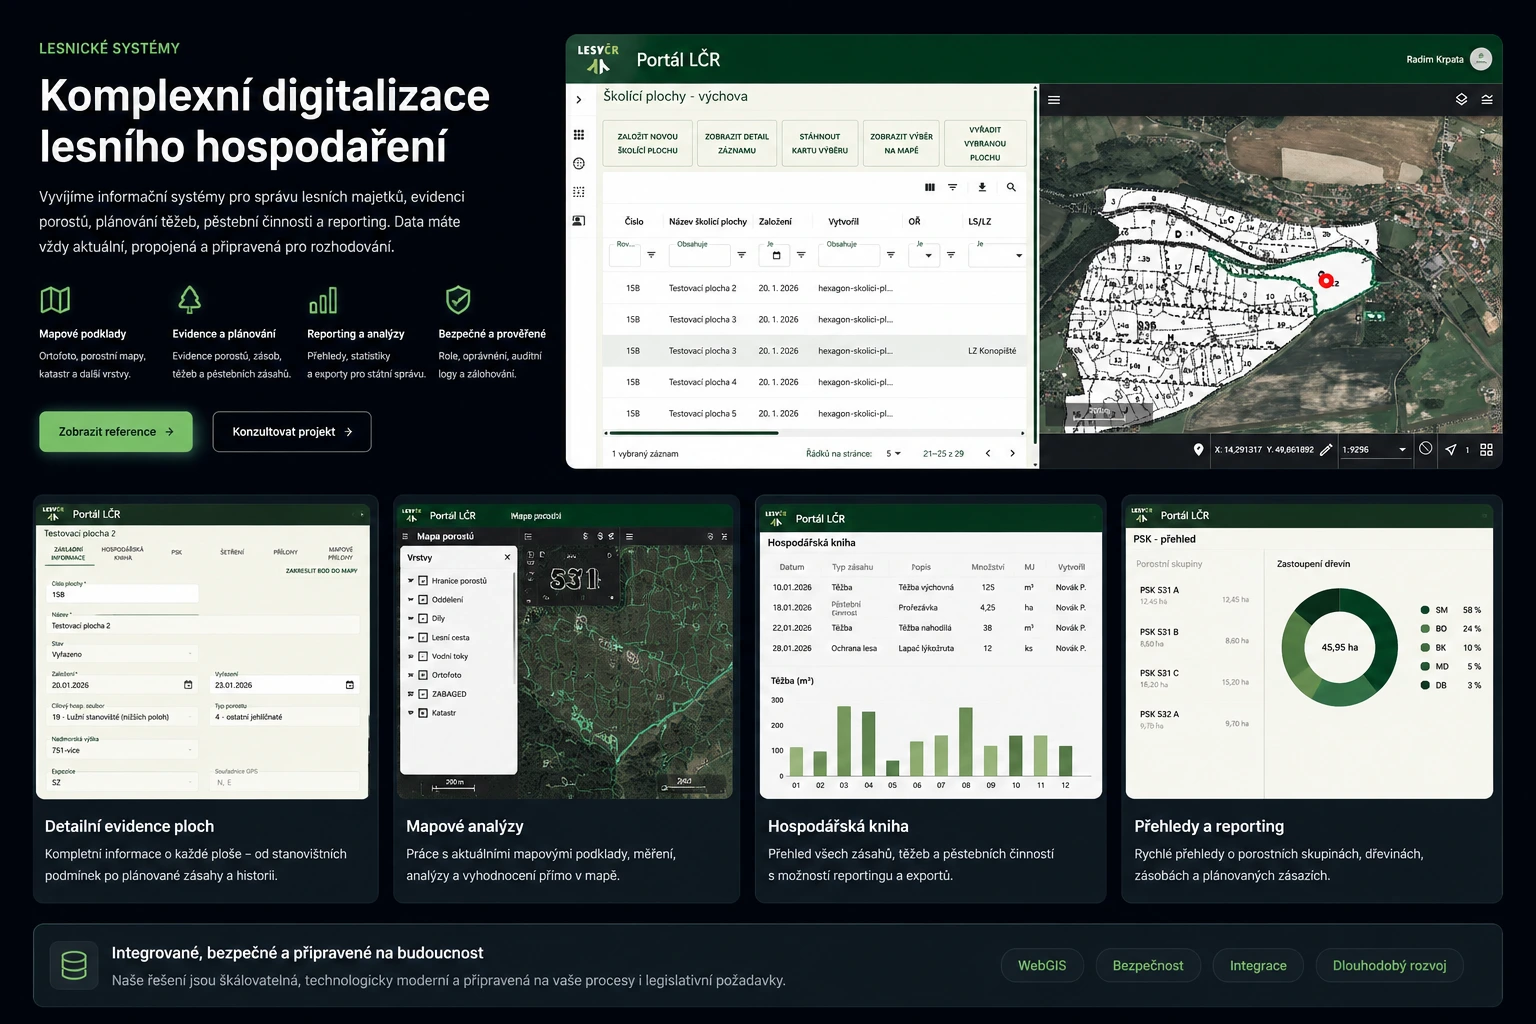Screen dimensions: 1536x1024
Task: Click the user avatar next to Radim Krpata
Action: pyautogui.click(x=1481, y=59)
